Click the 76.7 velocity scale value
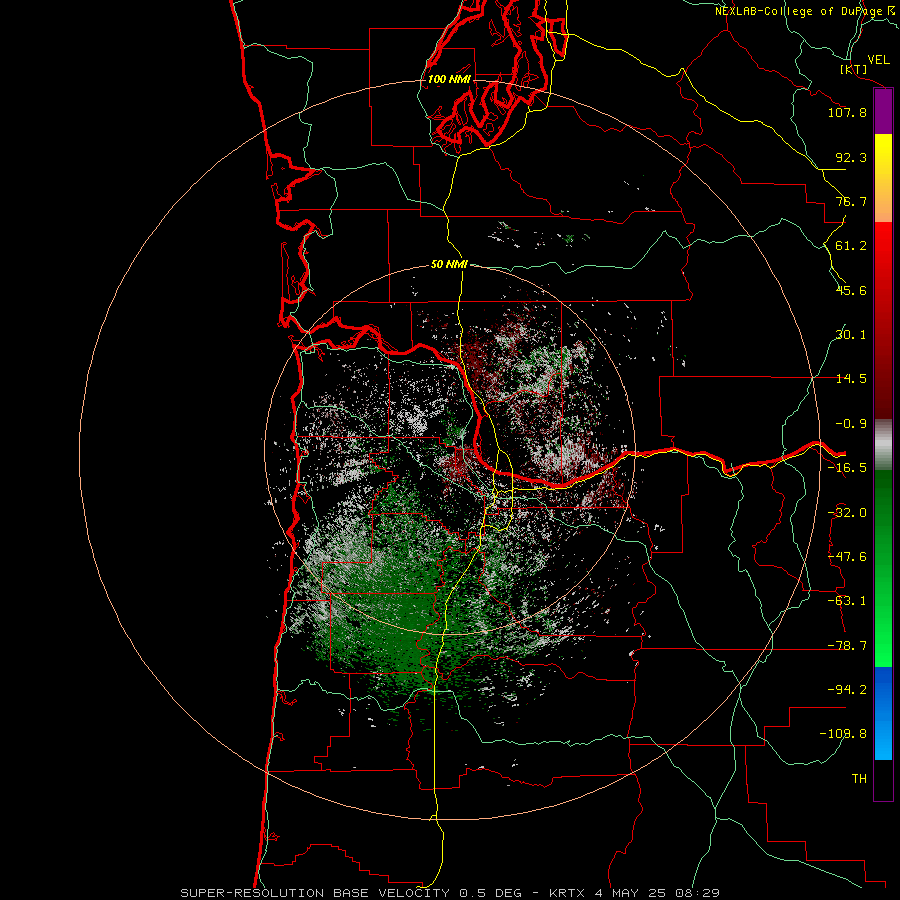900x900 pixels. pos(851,201)
